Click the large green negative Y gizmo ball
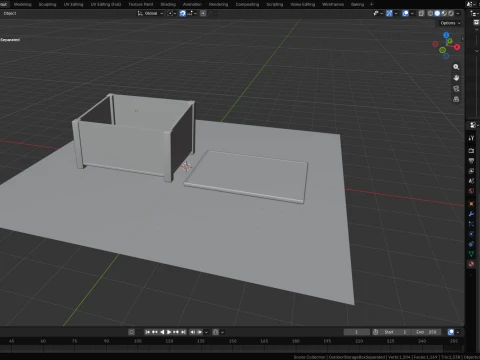The height and width of the screenshot is (360, 480). point(442,50)
